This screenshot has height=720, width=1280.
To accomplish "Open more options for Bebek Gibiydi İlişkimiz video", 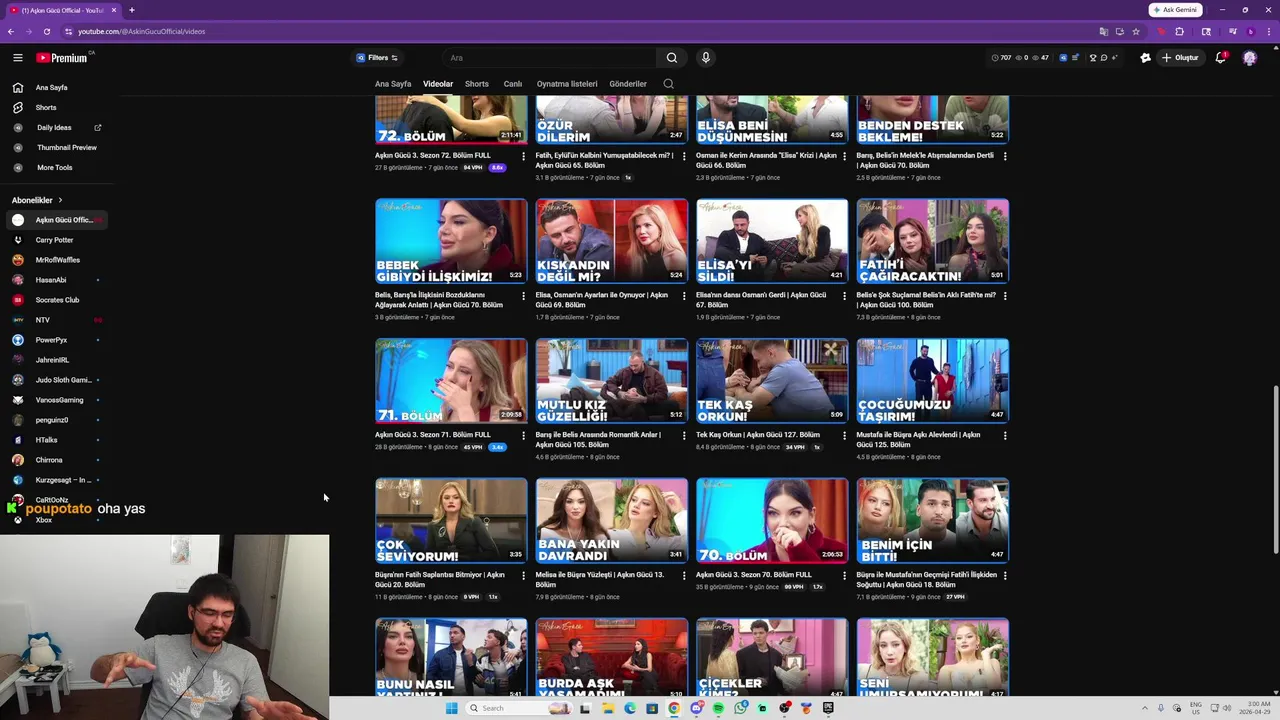I will pyautogui.click(x=523, y=296).
